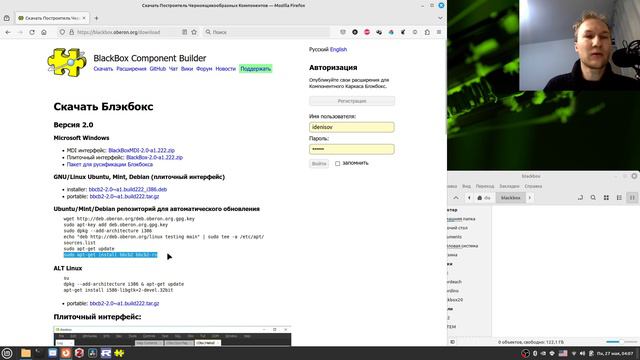Switch file manager to icon view
Viewport: 640px width, 360px height.
pyautogui.click(x=606, y=198)
